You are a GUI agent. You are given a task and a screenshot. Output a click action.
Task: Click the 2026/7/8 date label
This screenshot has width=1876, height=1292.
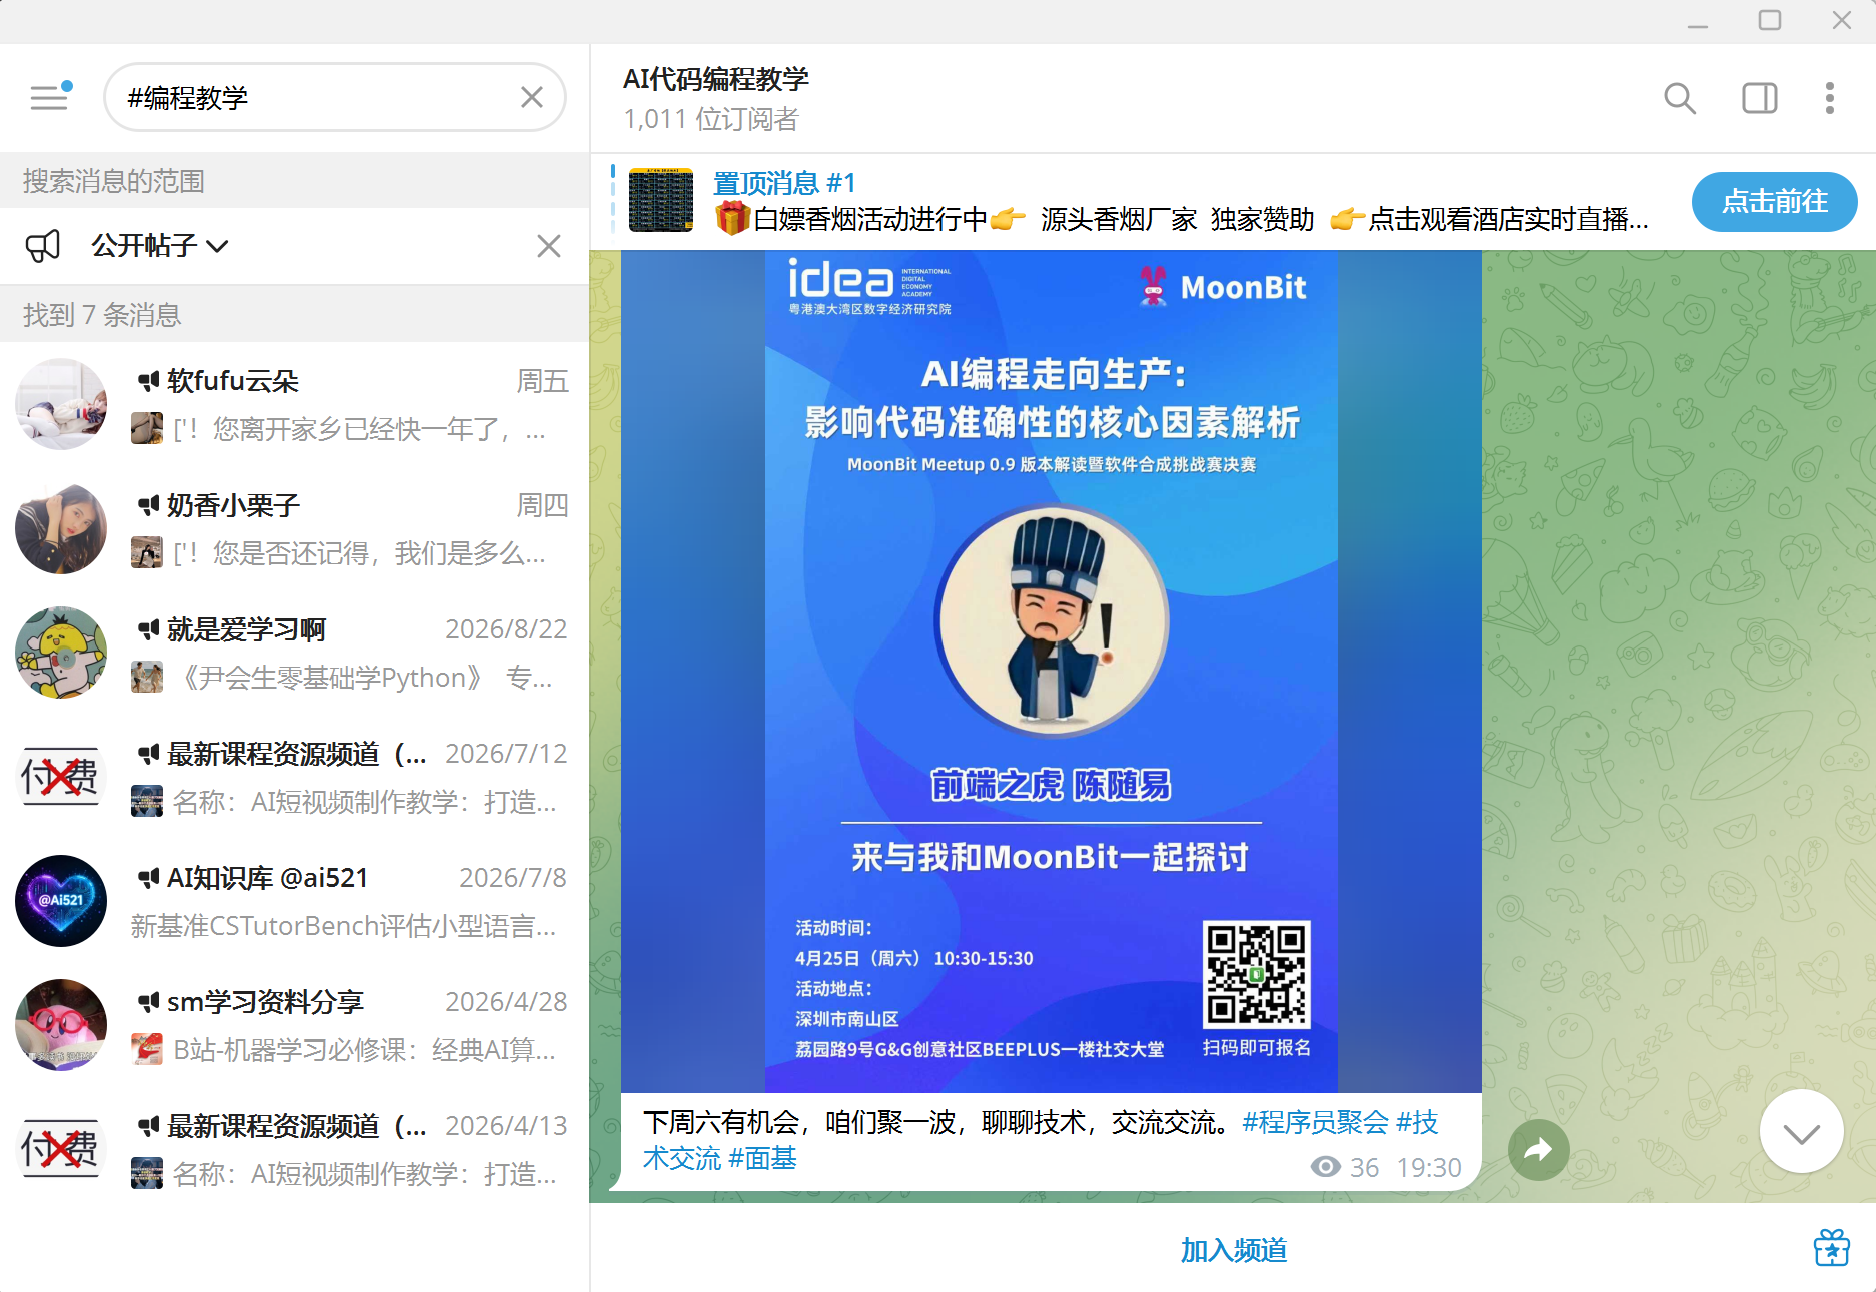pos(513,878)
